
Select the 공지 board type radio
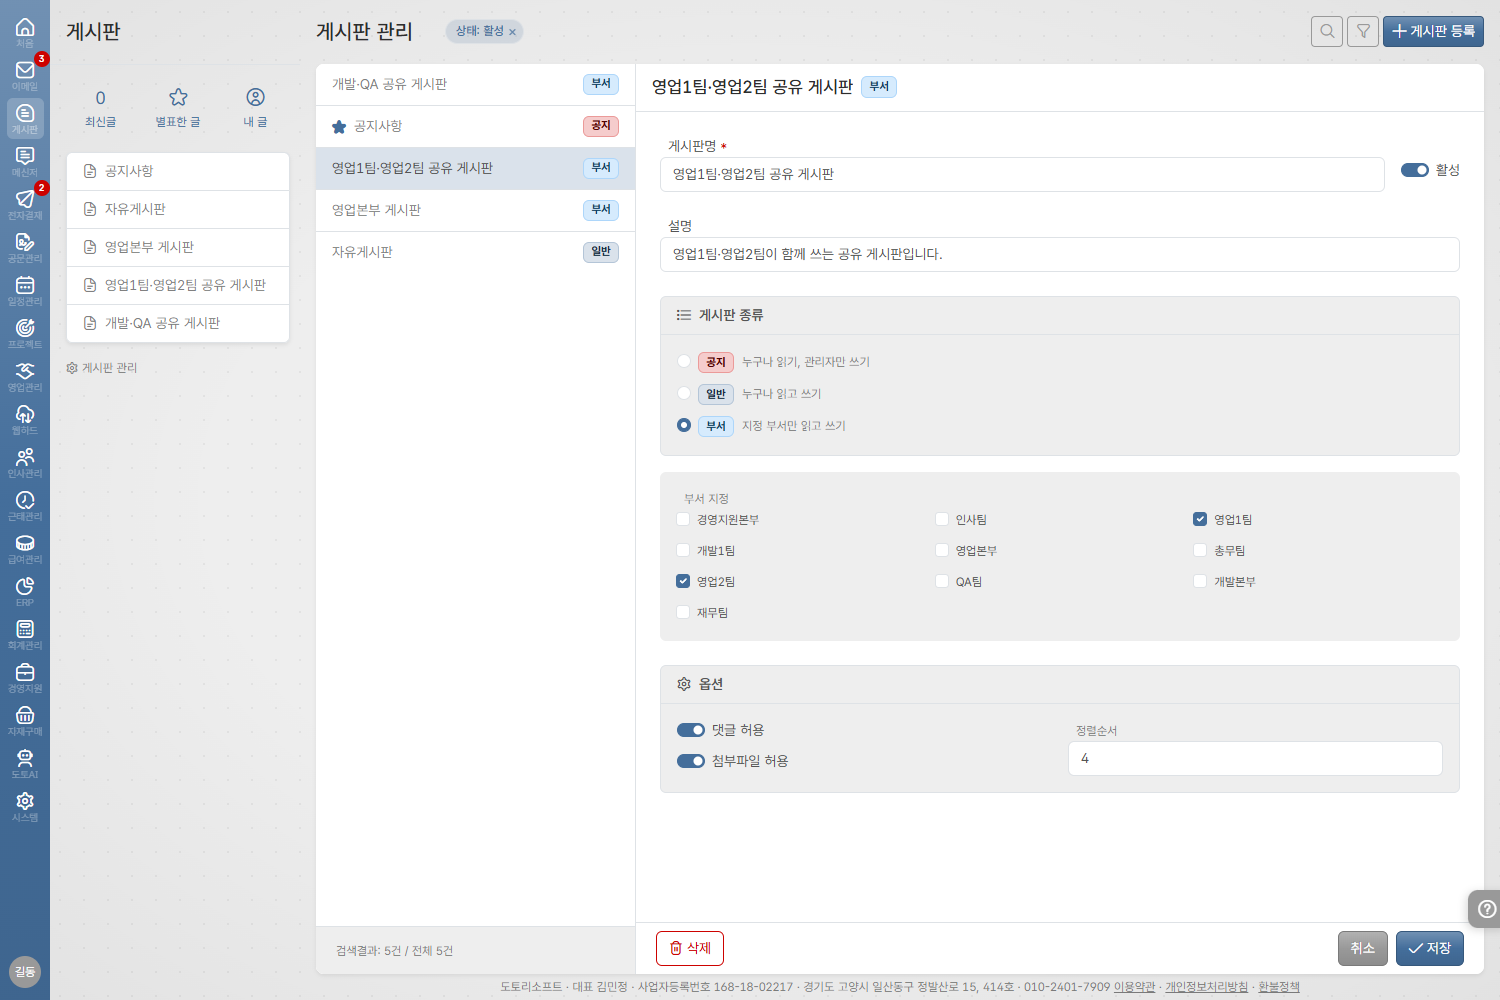click(684, 361)
